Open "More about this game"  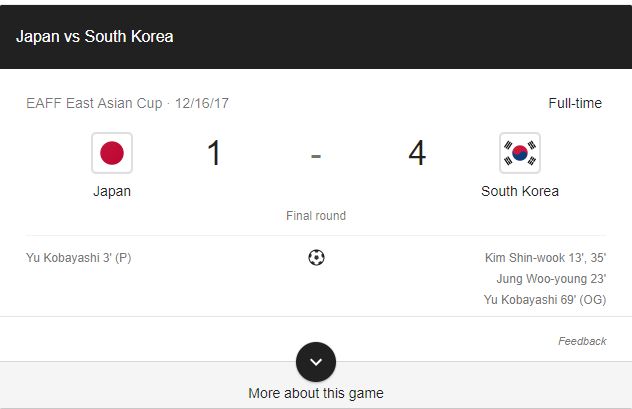point(316,393)
